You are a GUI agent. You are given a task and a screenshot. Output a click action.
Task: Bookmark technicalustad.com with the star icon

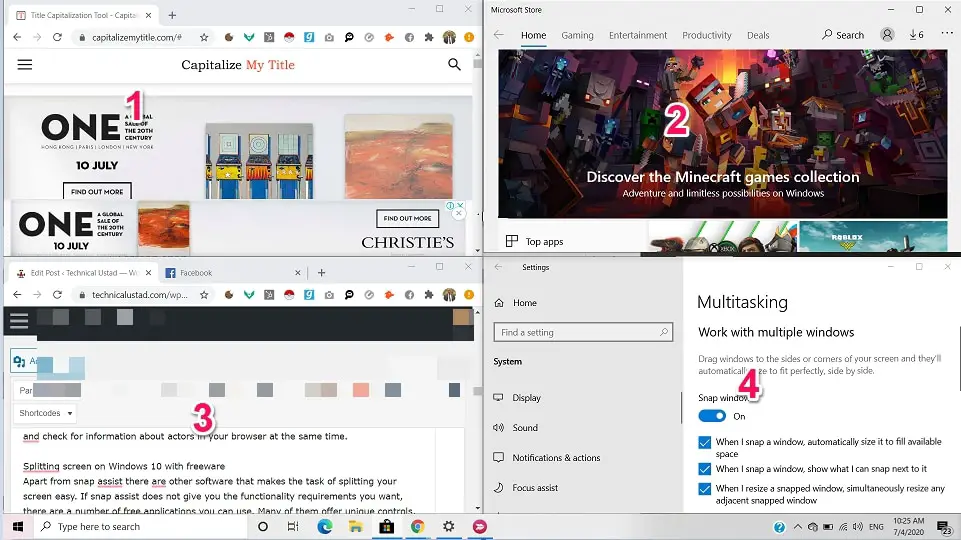pos(204,295)
